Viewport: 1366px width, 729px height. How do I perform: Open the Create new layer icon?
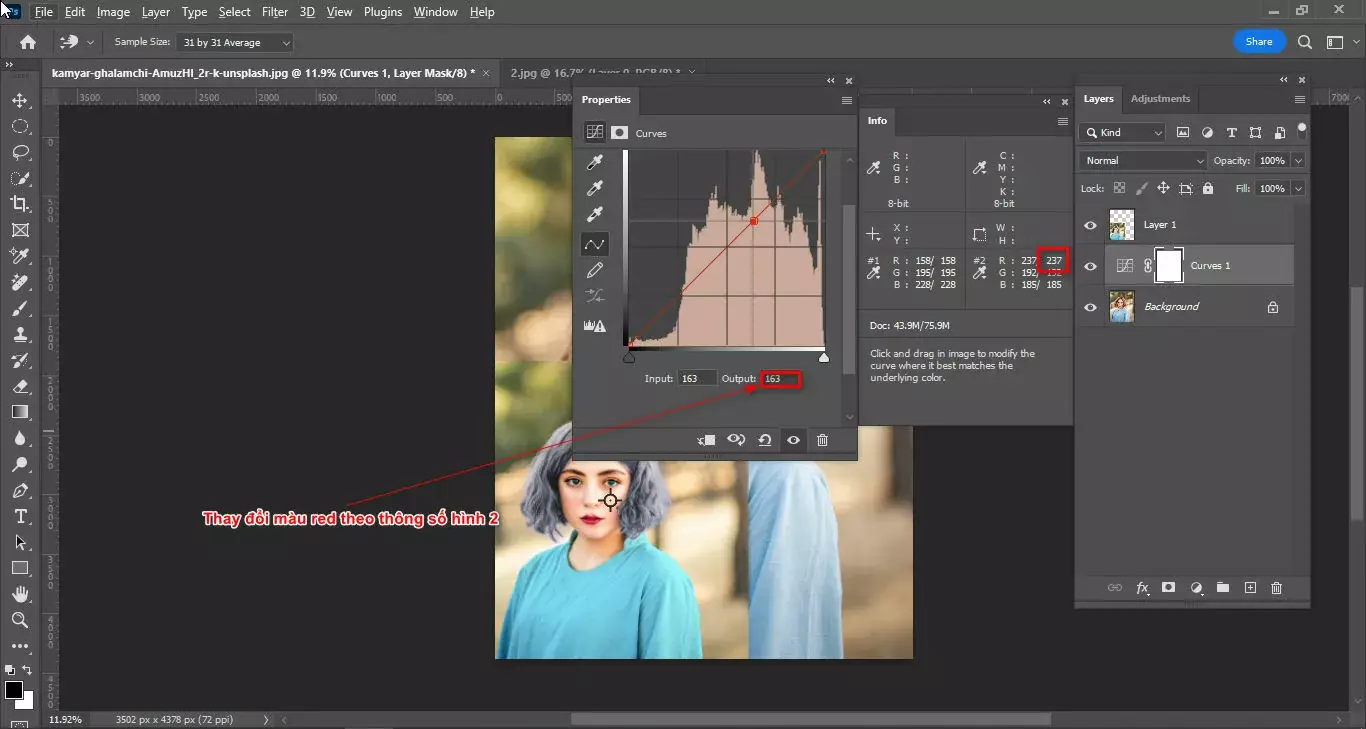[x=1249, y=588]
